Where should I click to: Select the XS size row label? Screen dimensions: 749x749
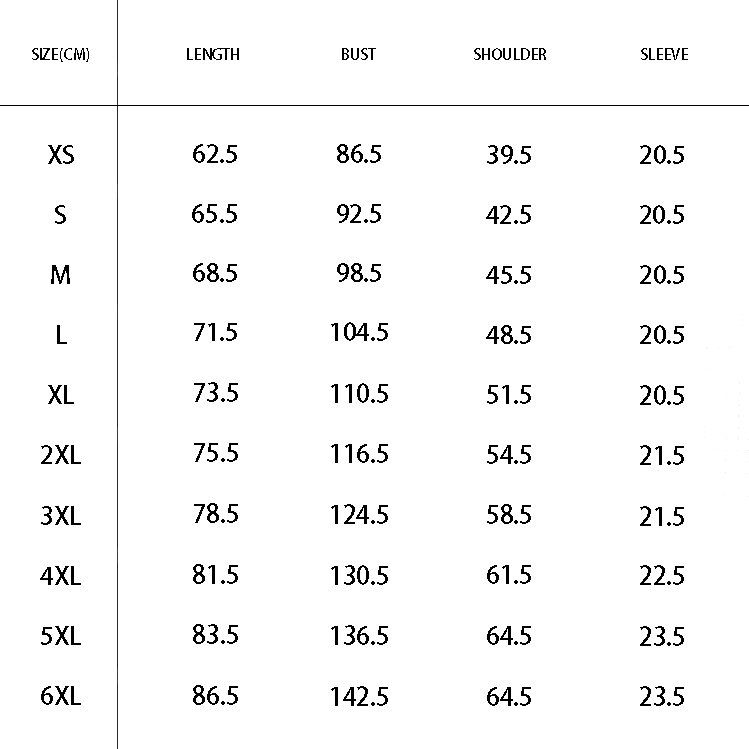tap(61, 155)
